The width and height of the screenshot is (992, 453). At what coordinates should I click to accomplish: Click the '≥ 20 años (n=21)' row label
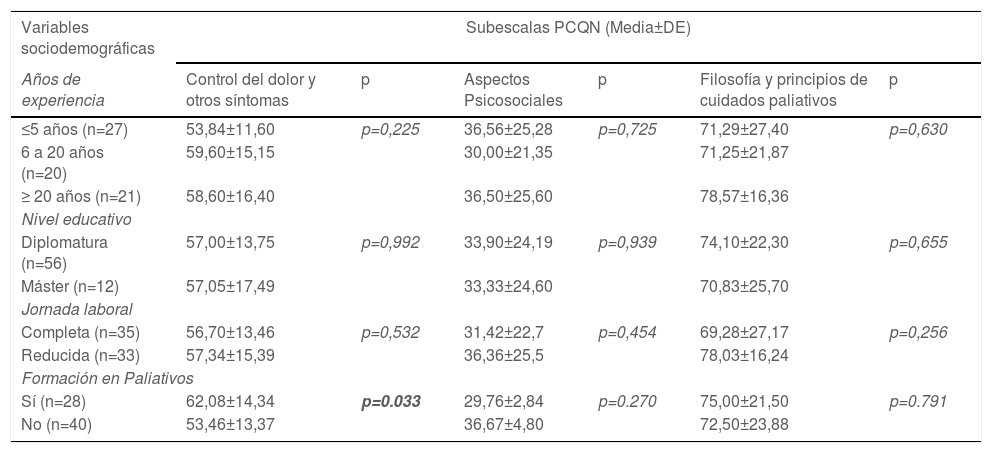(x=80, y=197)
